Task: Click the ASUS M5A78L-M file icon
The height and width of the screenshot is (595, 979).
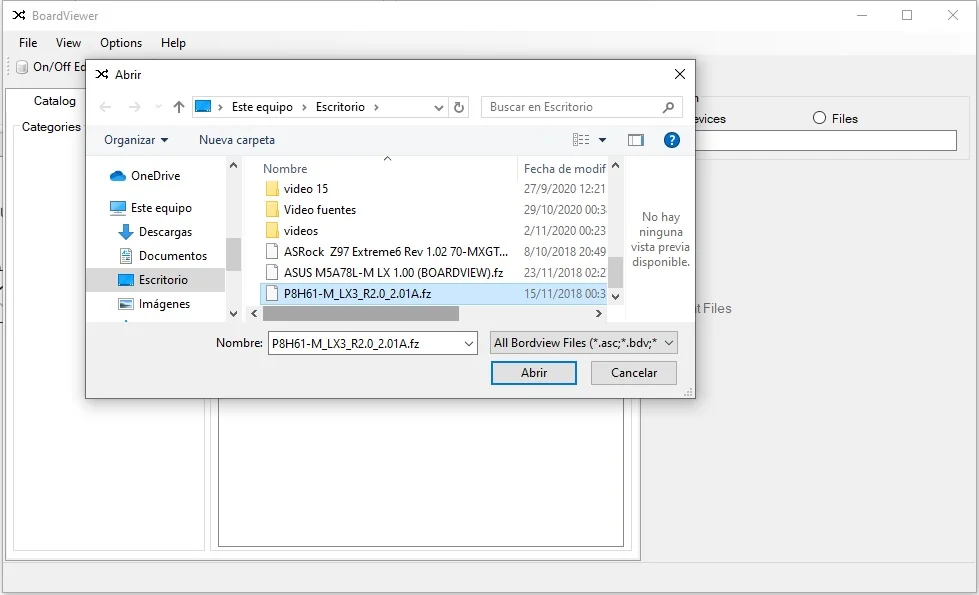Action: click(272, 272)
